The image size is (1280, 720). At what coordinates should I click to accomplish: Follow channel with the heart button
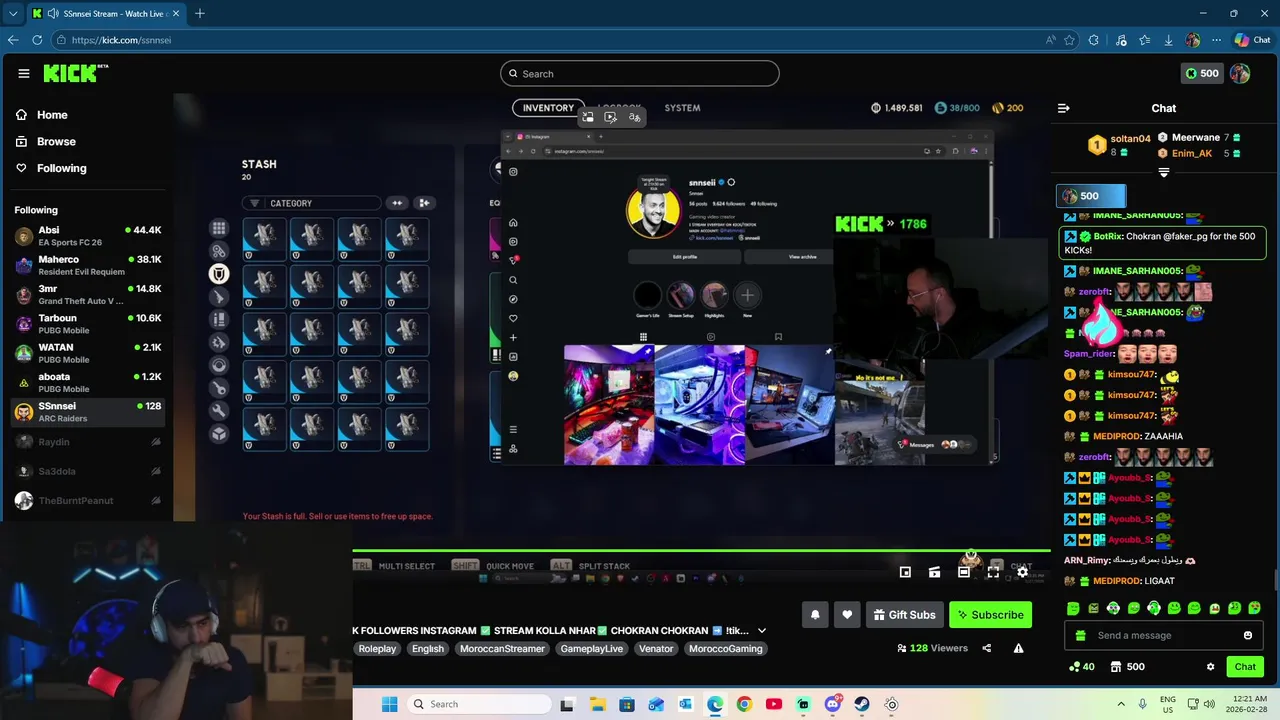[847, 615]
